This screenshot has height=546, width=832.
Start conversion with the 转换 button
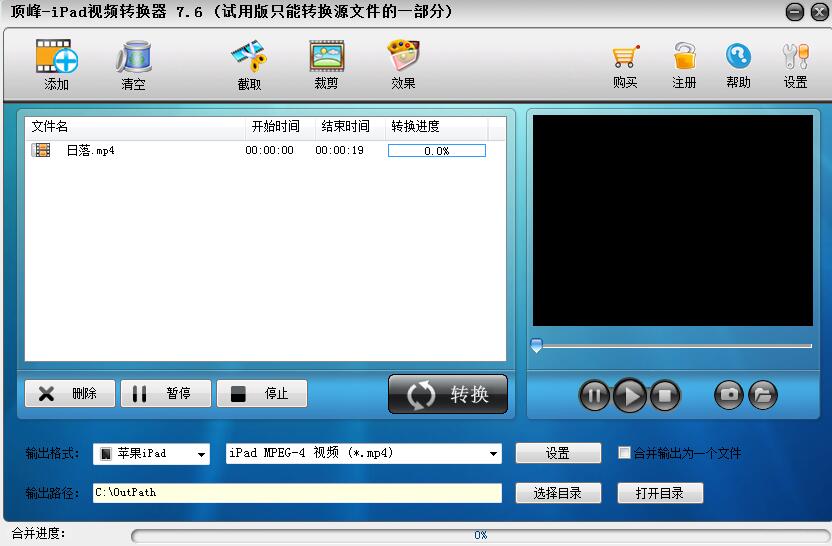(x=448, y=394)
